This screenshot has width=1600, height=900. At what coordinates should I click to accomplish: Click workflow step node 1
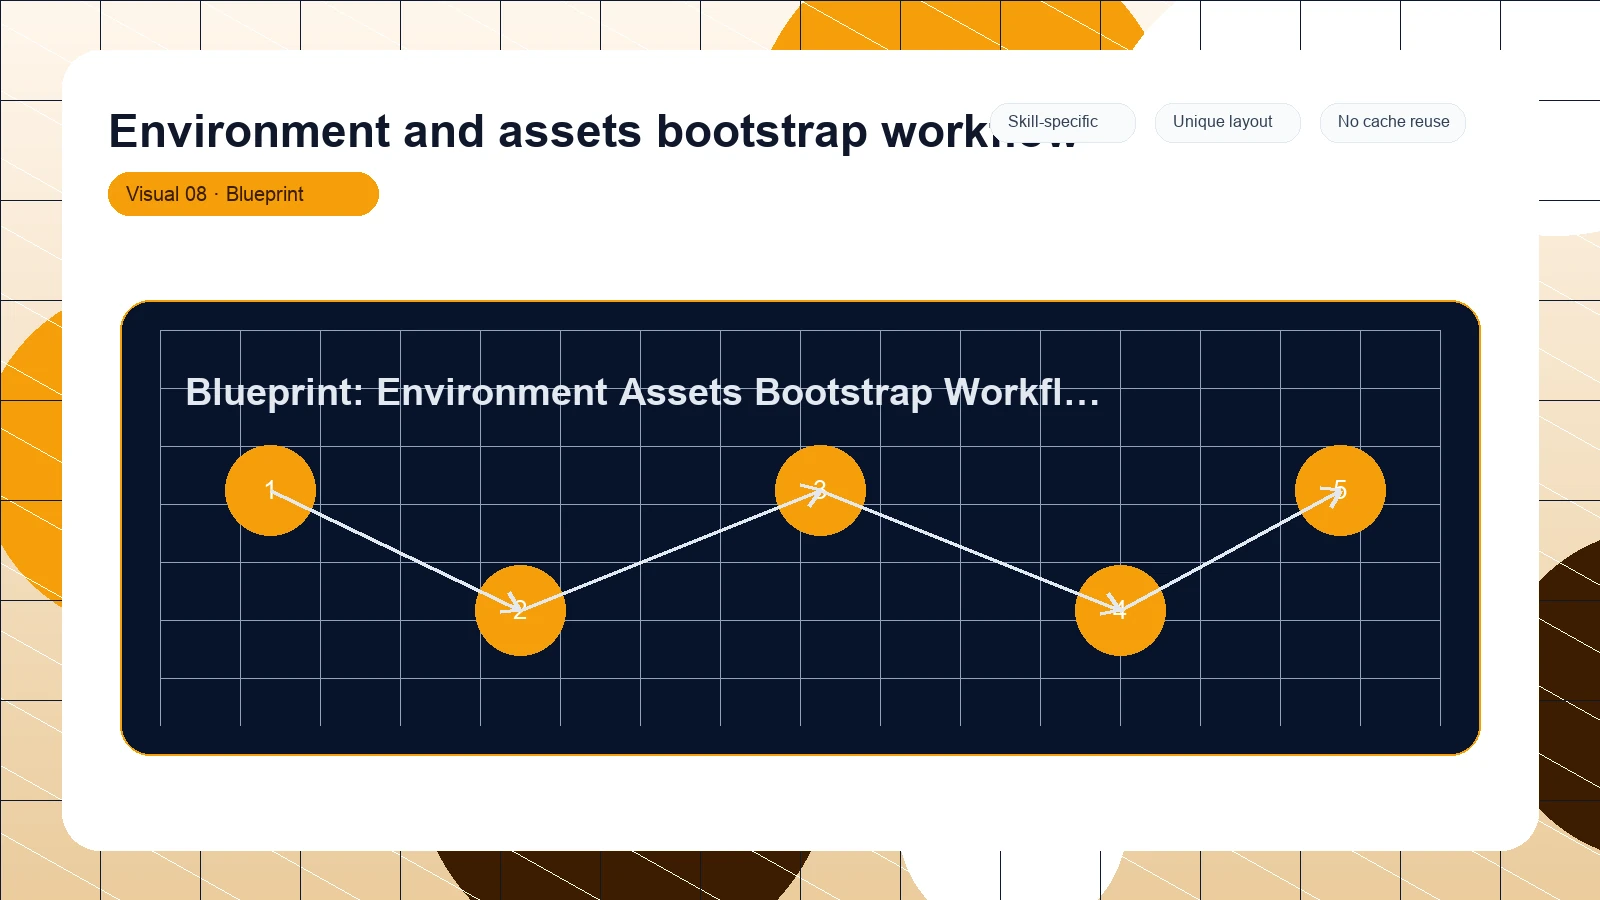coord(270,490)
